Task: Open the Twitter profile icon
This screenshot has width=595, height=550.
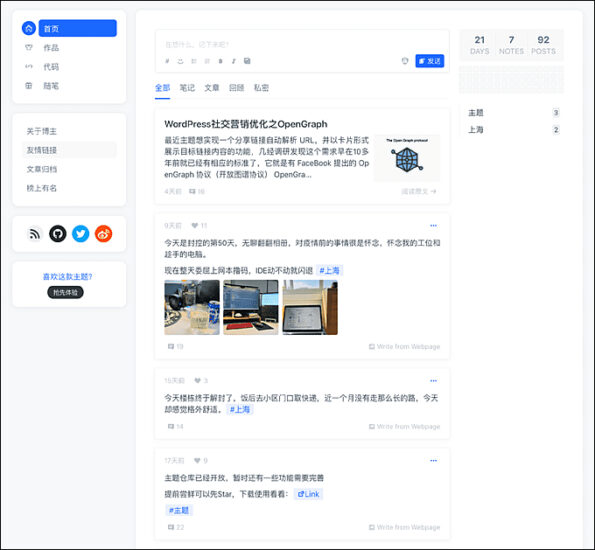Action: [80, 234]
